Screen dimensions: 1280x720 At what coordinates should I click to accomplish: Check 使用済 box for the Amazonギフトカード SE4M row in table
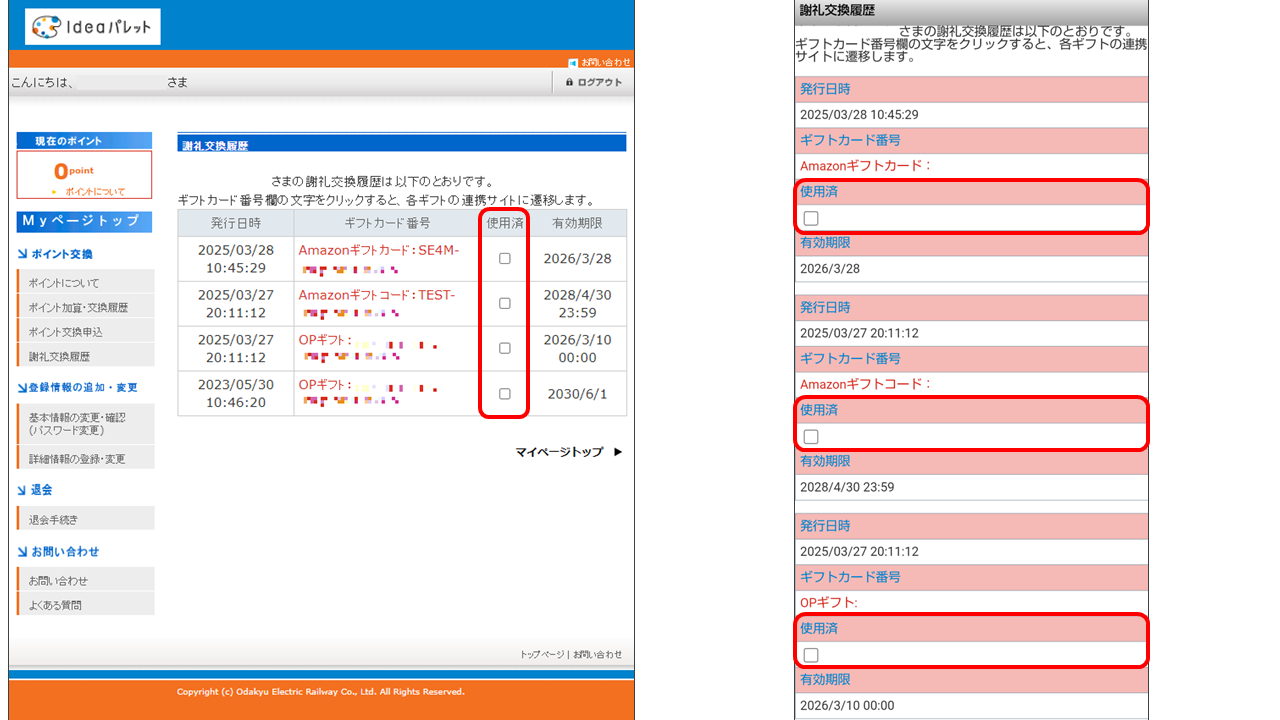pyautogui.click(x=504, y=258)
